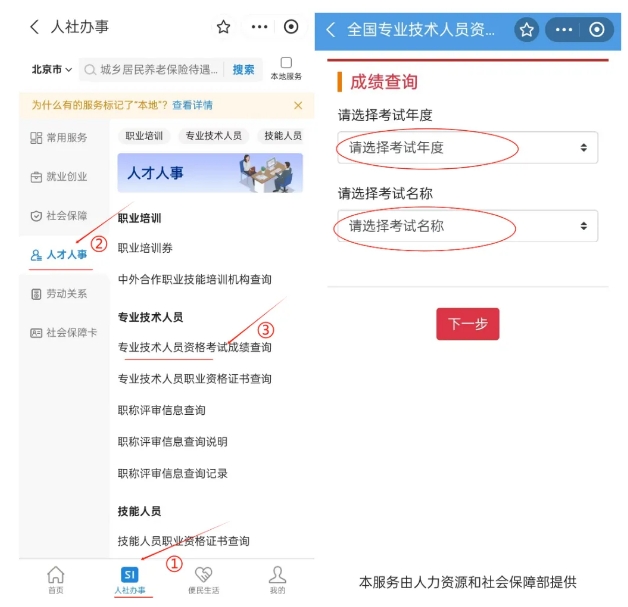Screen dimensions: 628x607
Task: Click the search box for 城乡居民养老保险
Action: pos(152,70)
